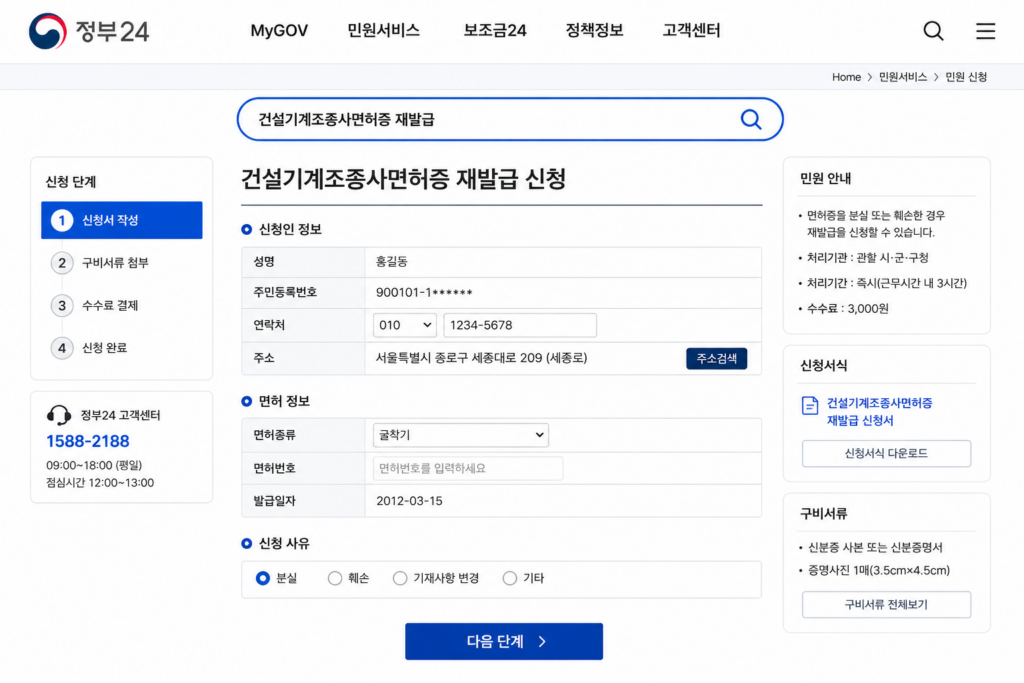Image resolution: width=1024 pixels, height=683 pixels.
Task: Go to 구비서류 첨부 step
Action: click(115, 262)
